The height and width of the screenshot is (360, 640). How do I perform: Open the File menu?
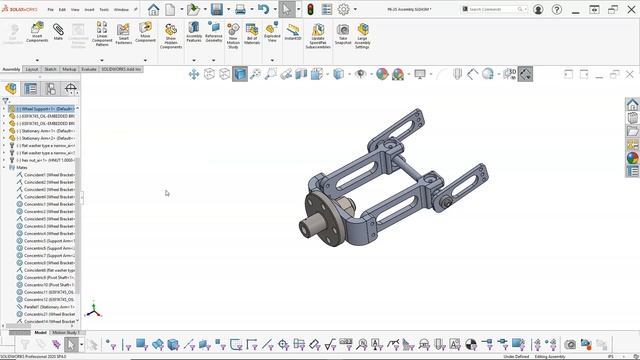[50, 9]
